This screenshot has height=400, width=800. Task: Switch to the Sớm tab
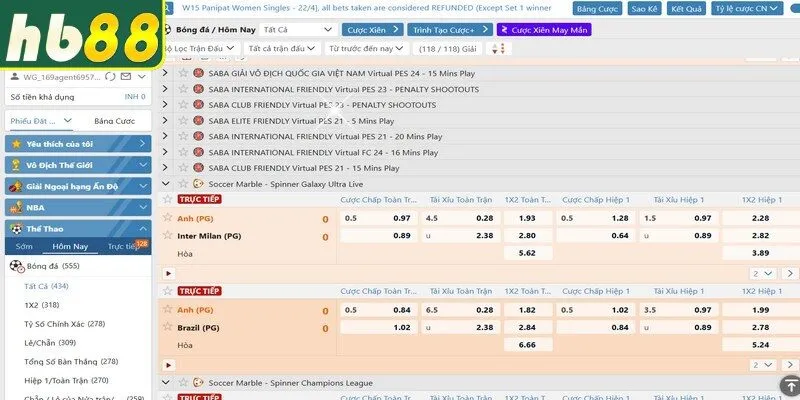coord(23,246)
